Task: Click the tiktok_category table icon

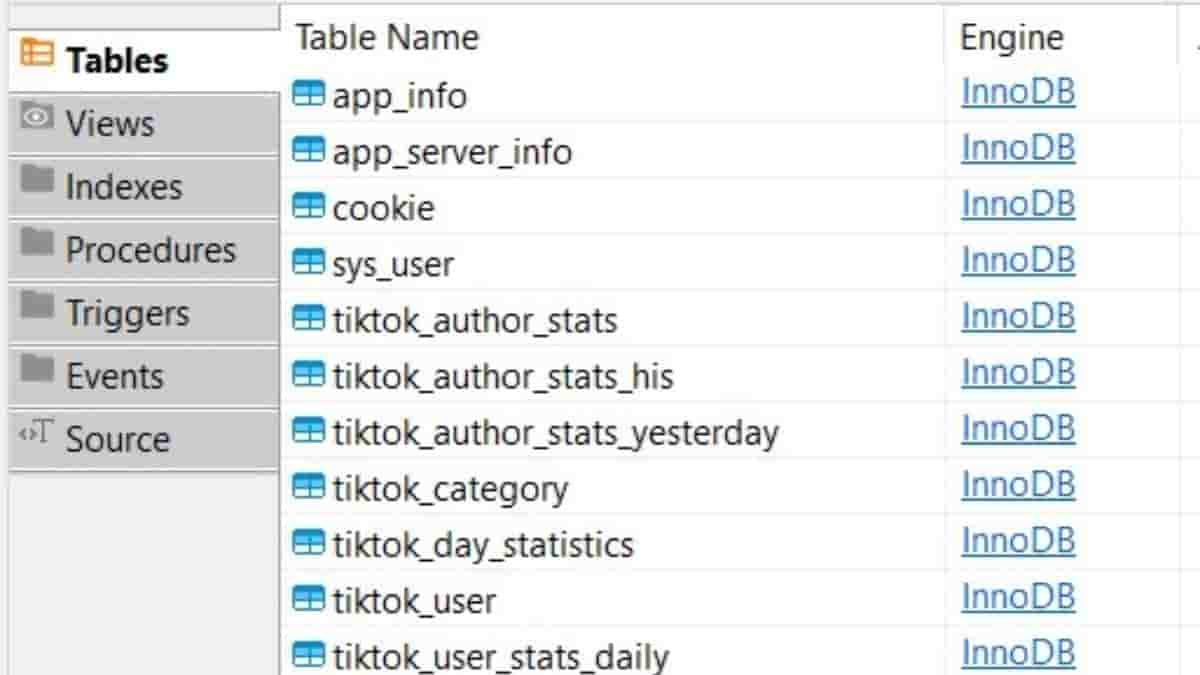Action: pyautogui.click(x=308, y=488)
